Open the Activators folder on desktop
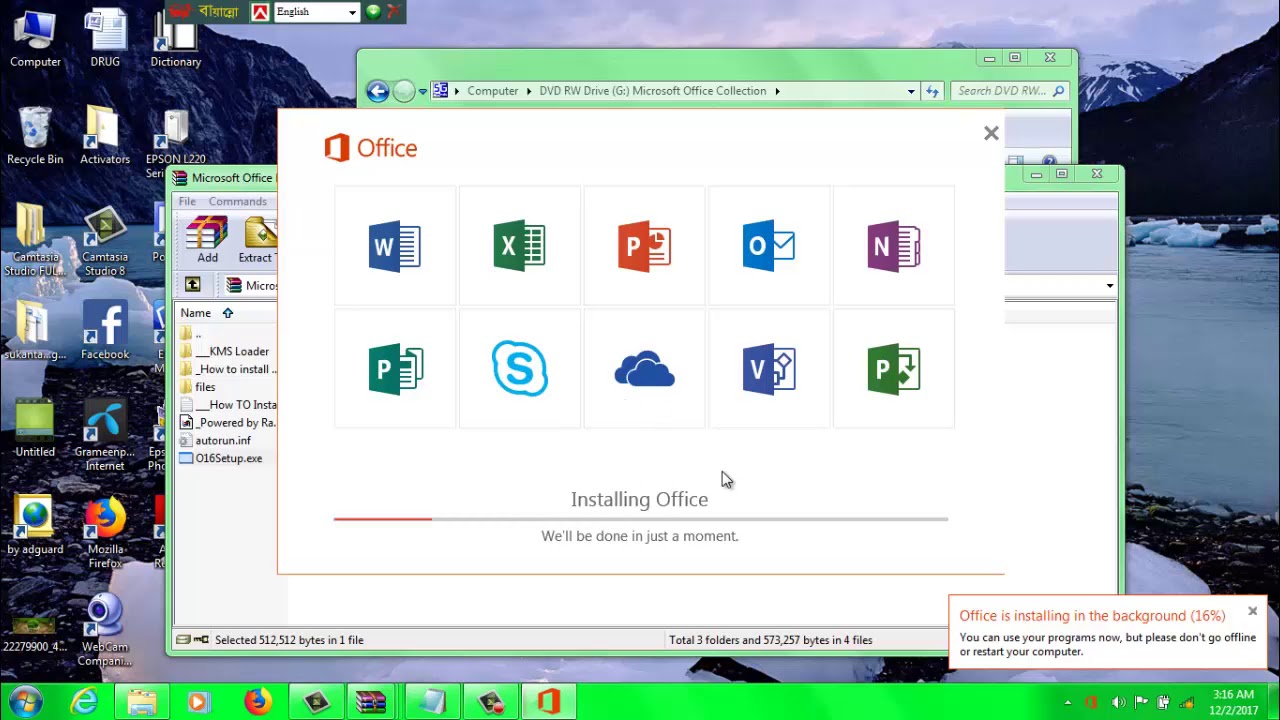 tap(105, 135)
